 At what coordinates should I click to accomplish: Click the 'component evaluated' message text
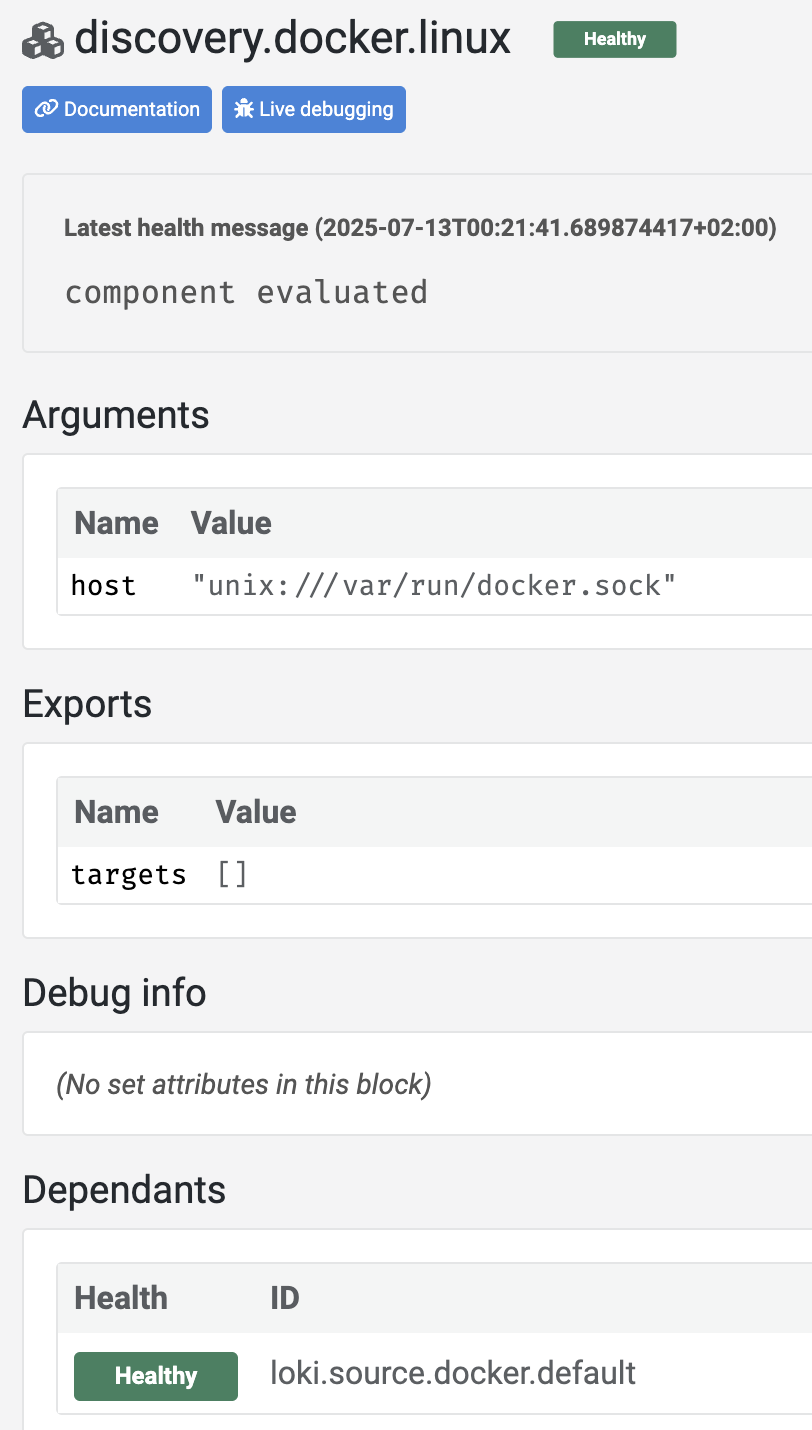[x=246, y=292]
